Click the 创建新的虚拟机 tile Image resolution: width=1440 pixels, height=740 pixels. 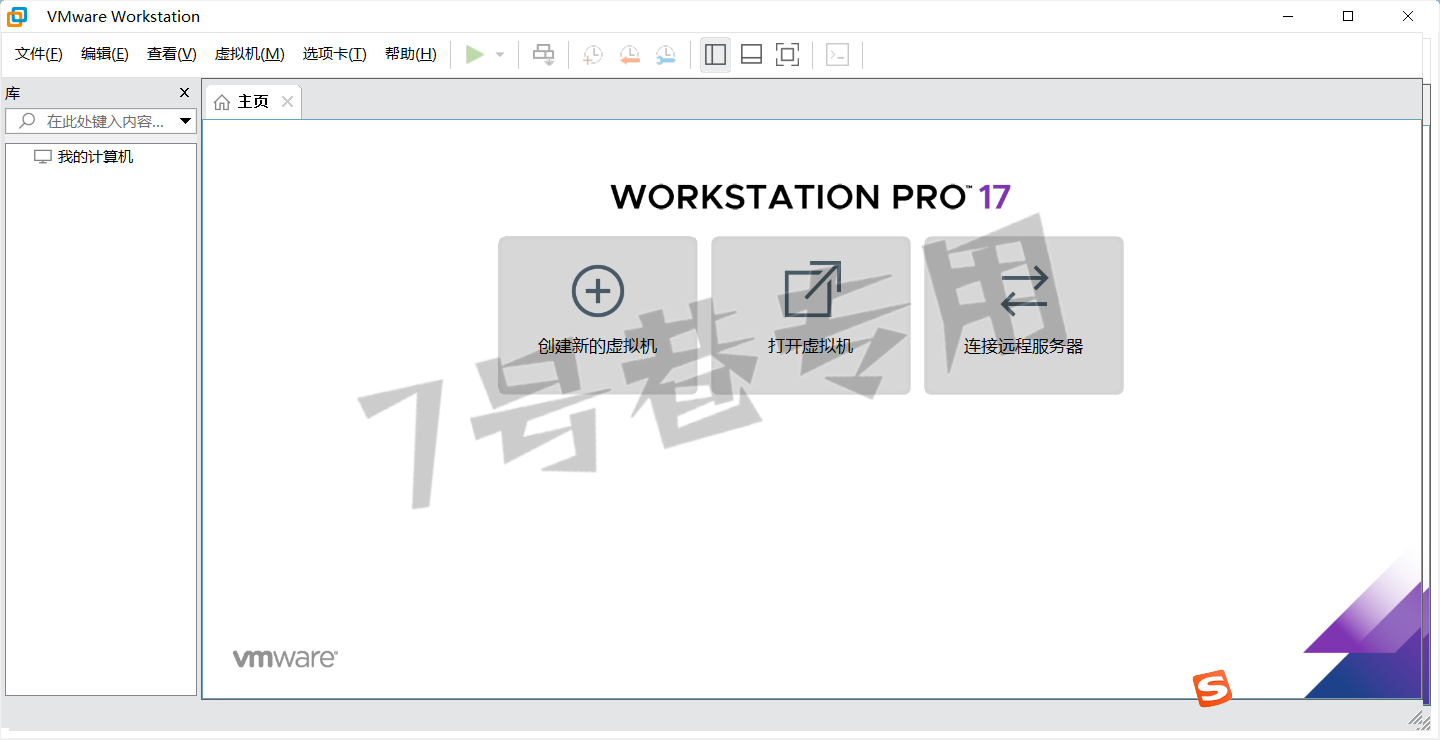pyautogui.click(x=598, y=315)
